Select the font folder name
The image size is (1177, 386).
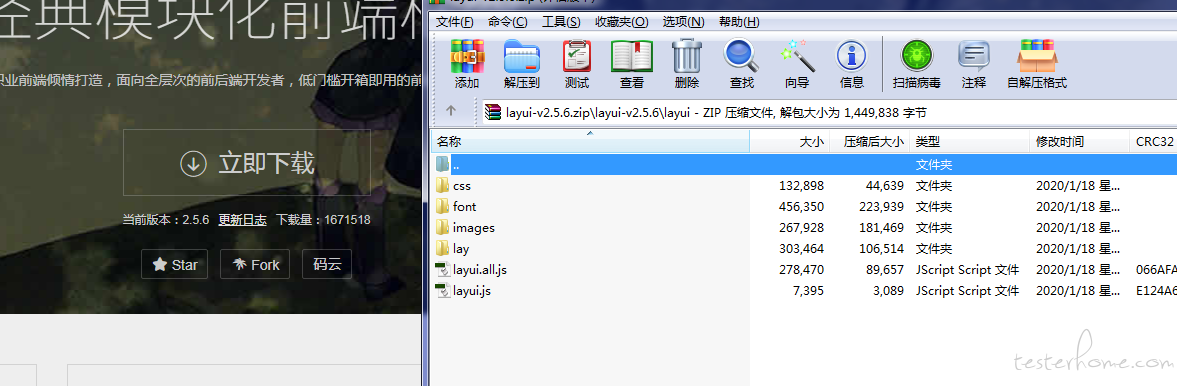coord(465,207)
